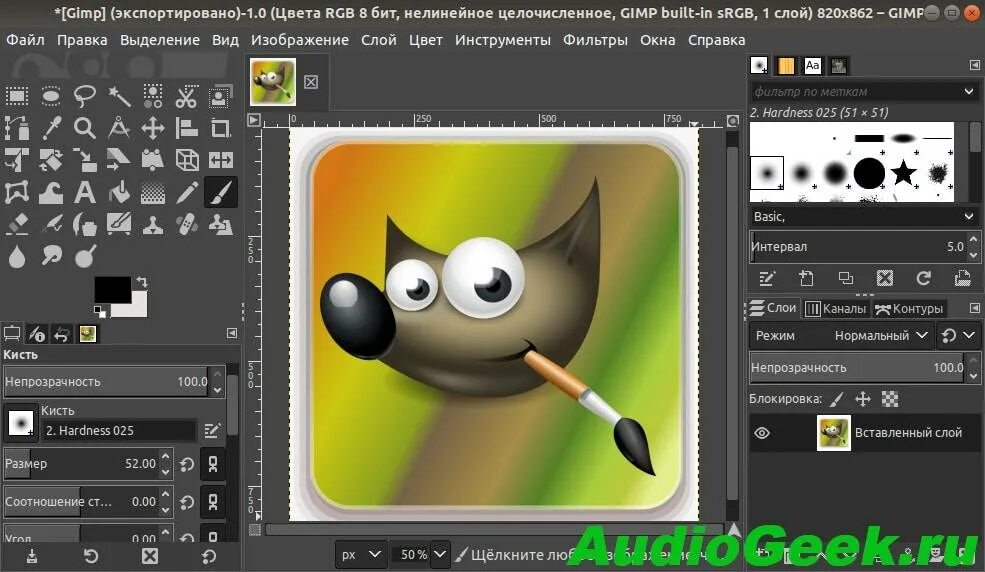
Task: Toggle lock position and size icon
Action: click(x=863, y=399)
